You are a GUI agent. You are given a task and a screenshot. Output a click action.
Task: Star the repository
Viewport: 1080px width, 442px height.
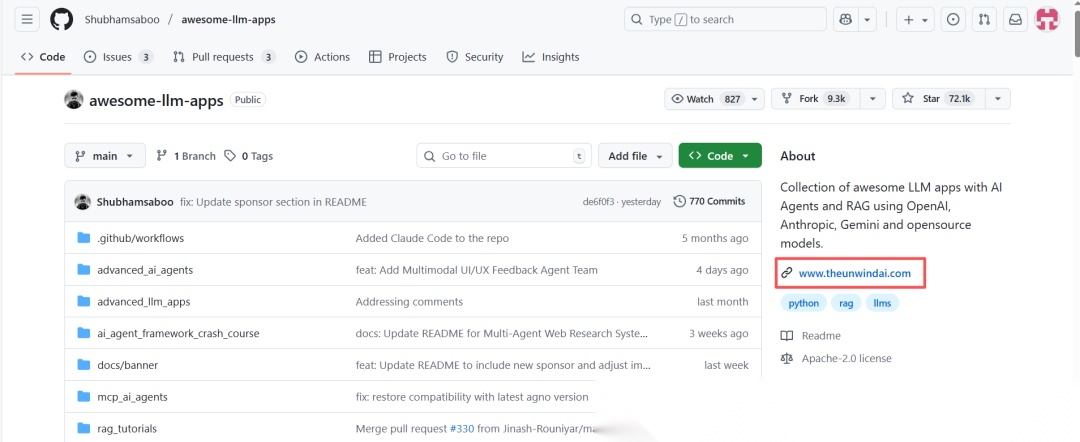[x=938, y=99]
